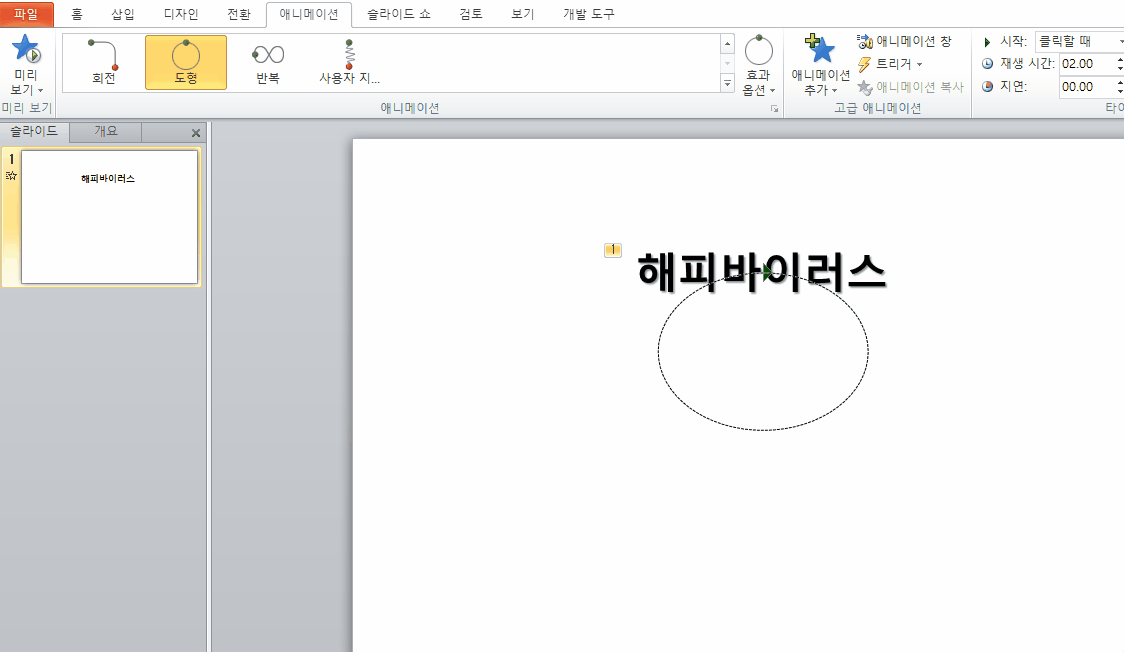Open the 시작 timing combo box
Screen dimensions: 1124x652
1079,42
